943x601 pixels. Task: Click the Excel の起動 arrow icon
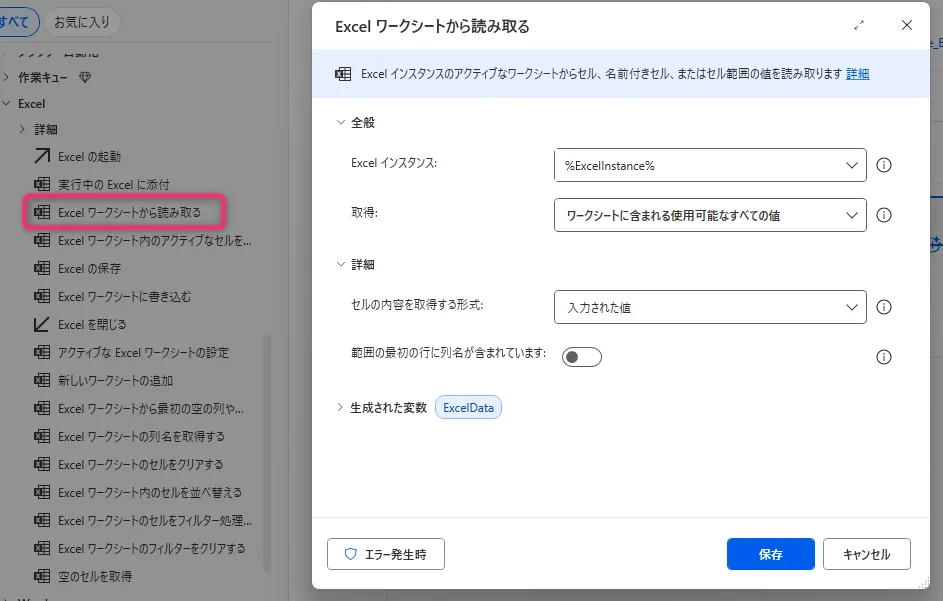click(42, 156)
